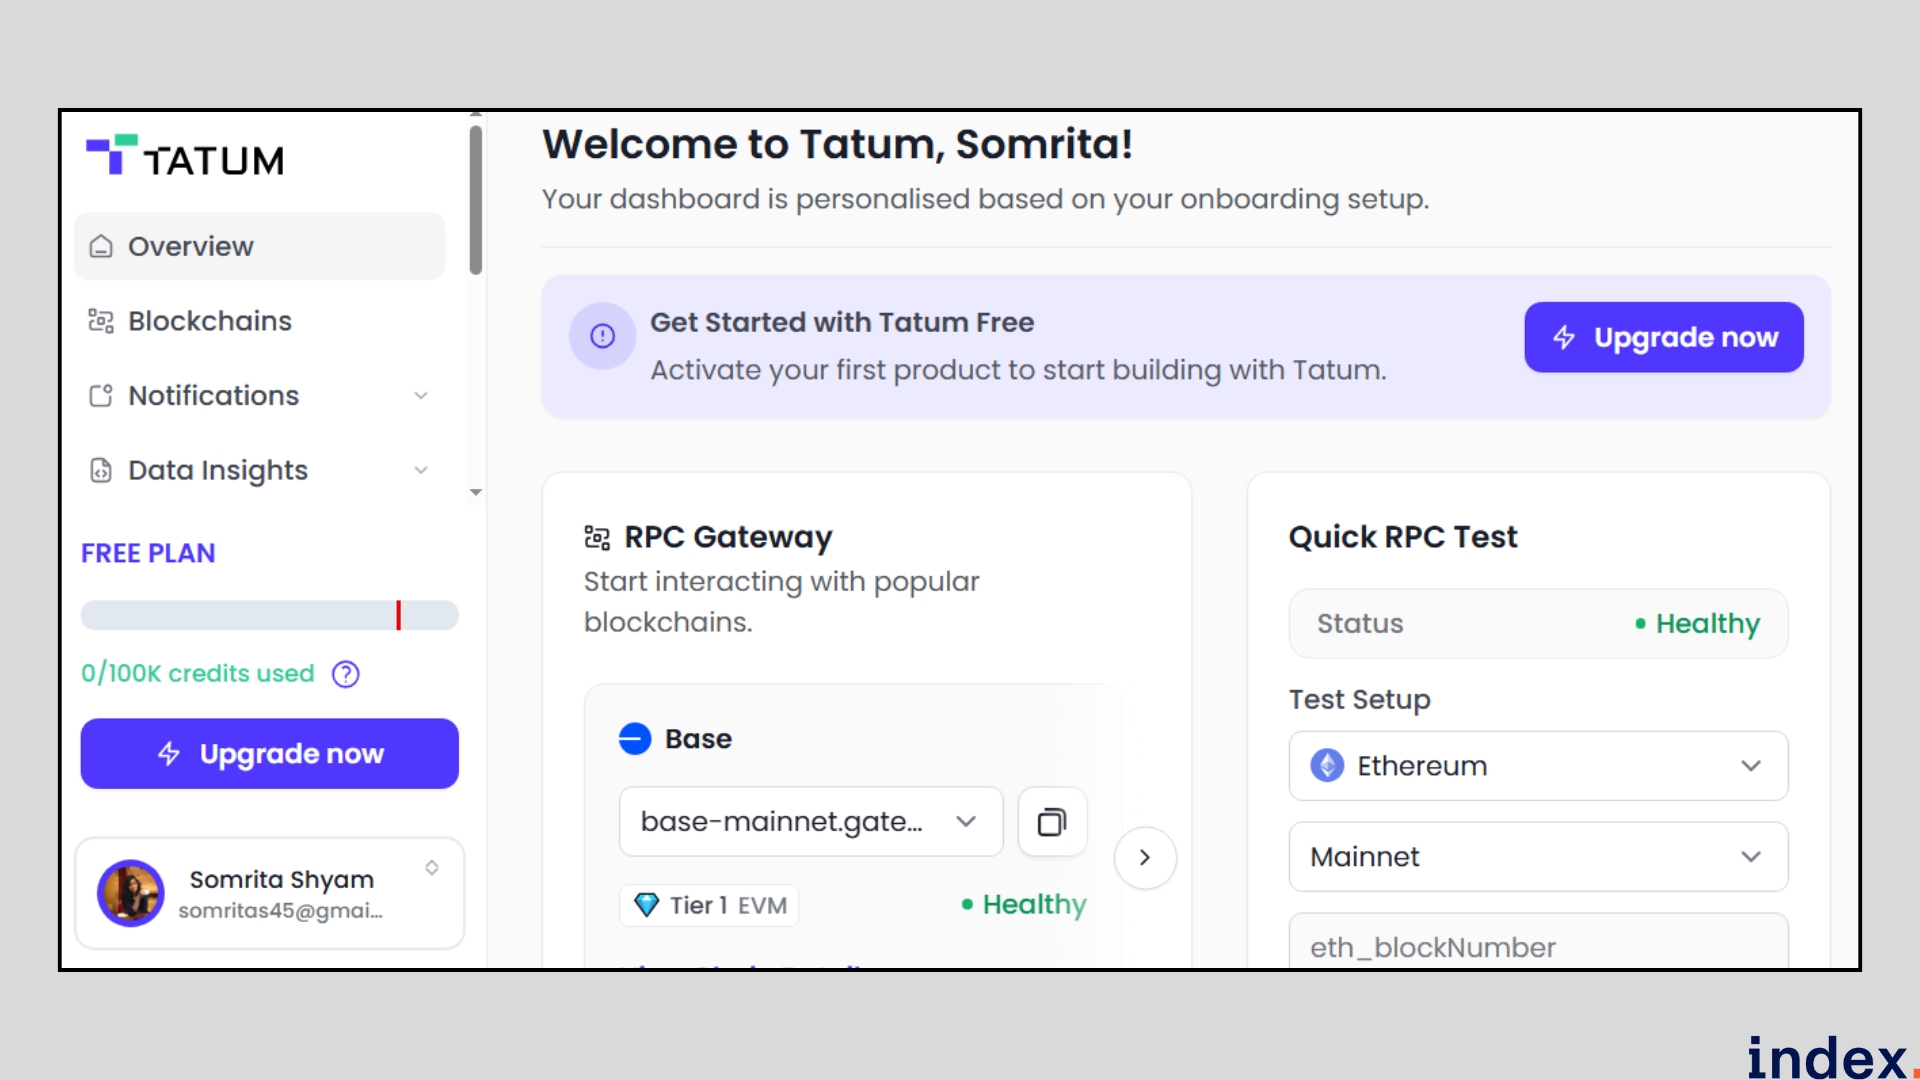Click the Blockchains sidebar icon
Image resolution: width=1920 pixels, height=1080 pixels.
point(101,321)
